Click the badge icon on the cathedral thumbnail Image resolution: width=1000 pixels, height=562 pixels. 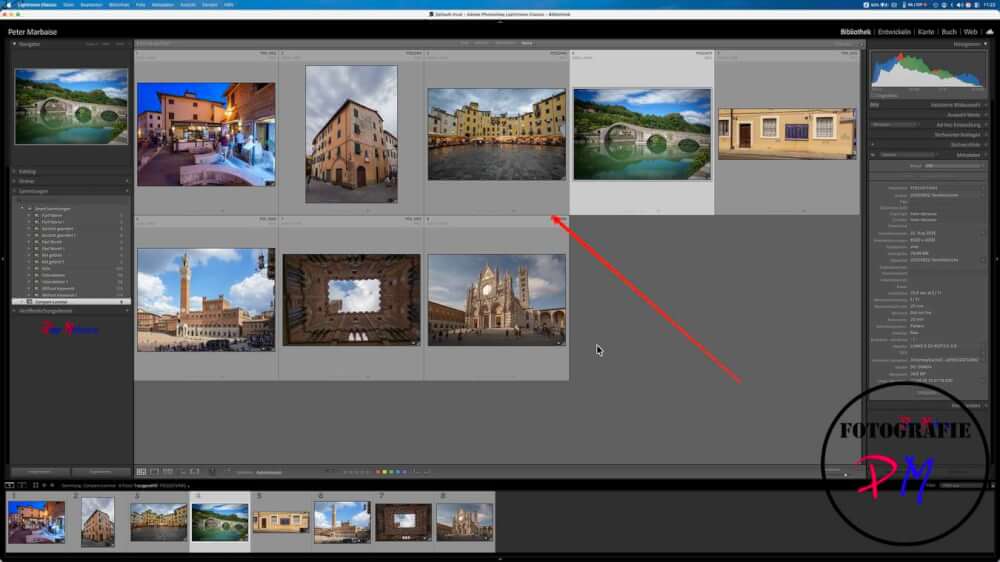click(x=559, y=343)
